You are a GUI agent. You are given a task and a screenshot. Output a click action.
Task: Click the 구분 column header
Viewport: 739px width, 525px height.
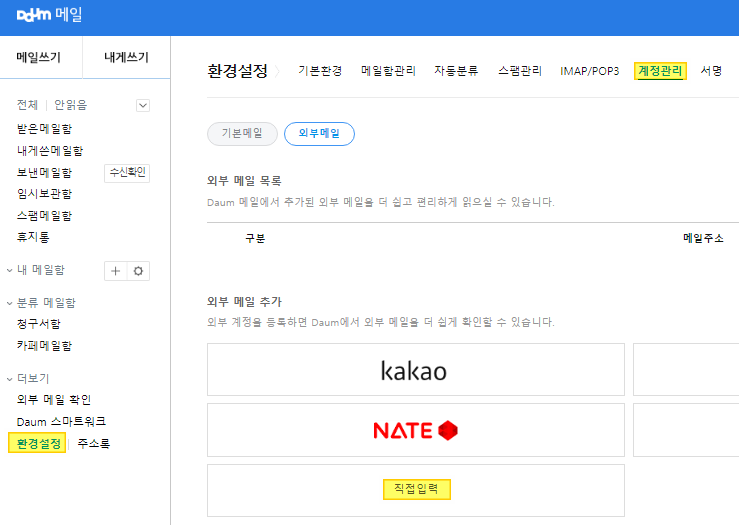tap(255, 238)
